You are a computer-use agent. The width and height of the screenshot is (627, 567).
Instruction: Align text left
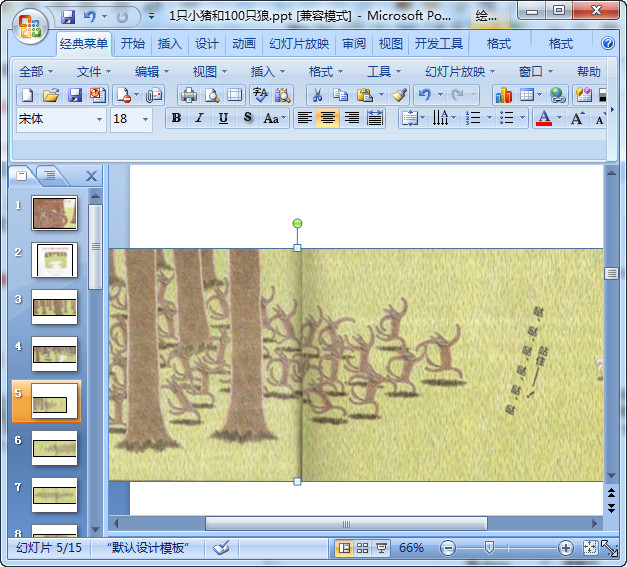tap(305, 118)
